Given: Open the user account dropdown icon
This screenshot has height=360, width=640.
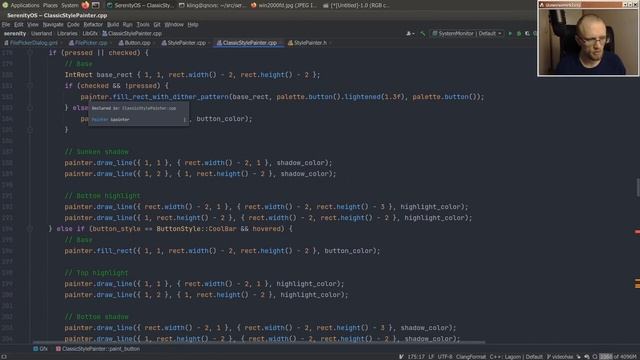Looking at the screenshot, I should tap(410, 33).
